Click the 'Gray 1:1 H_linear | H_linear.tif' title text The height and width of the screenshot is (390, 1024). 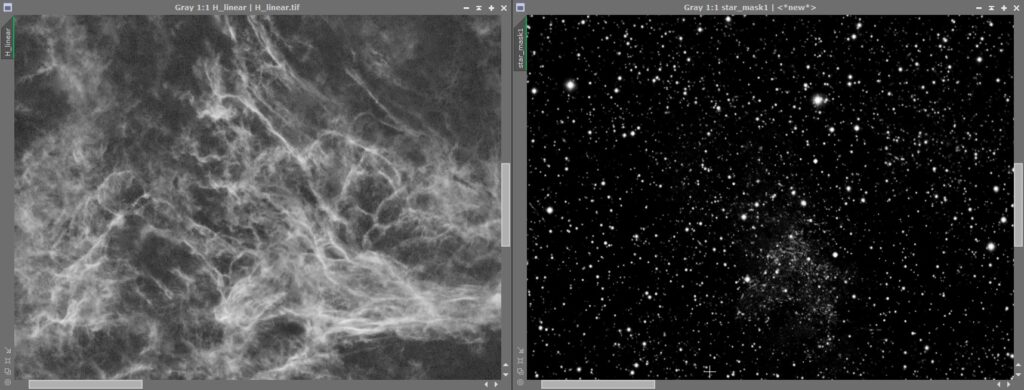[x=238, y=8]
